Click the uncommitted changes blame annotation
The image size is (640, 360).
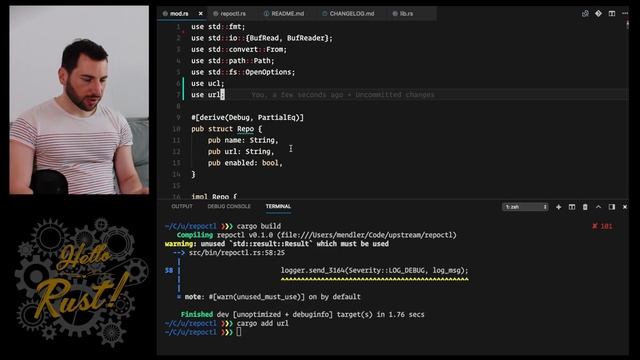[343, 95]
